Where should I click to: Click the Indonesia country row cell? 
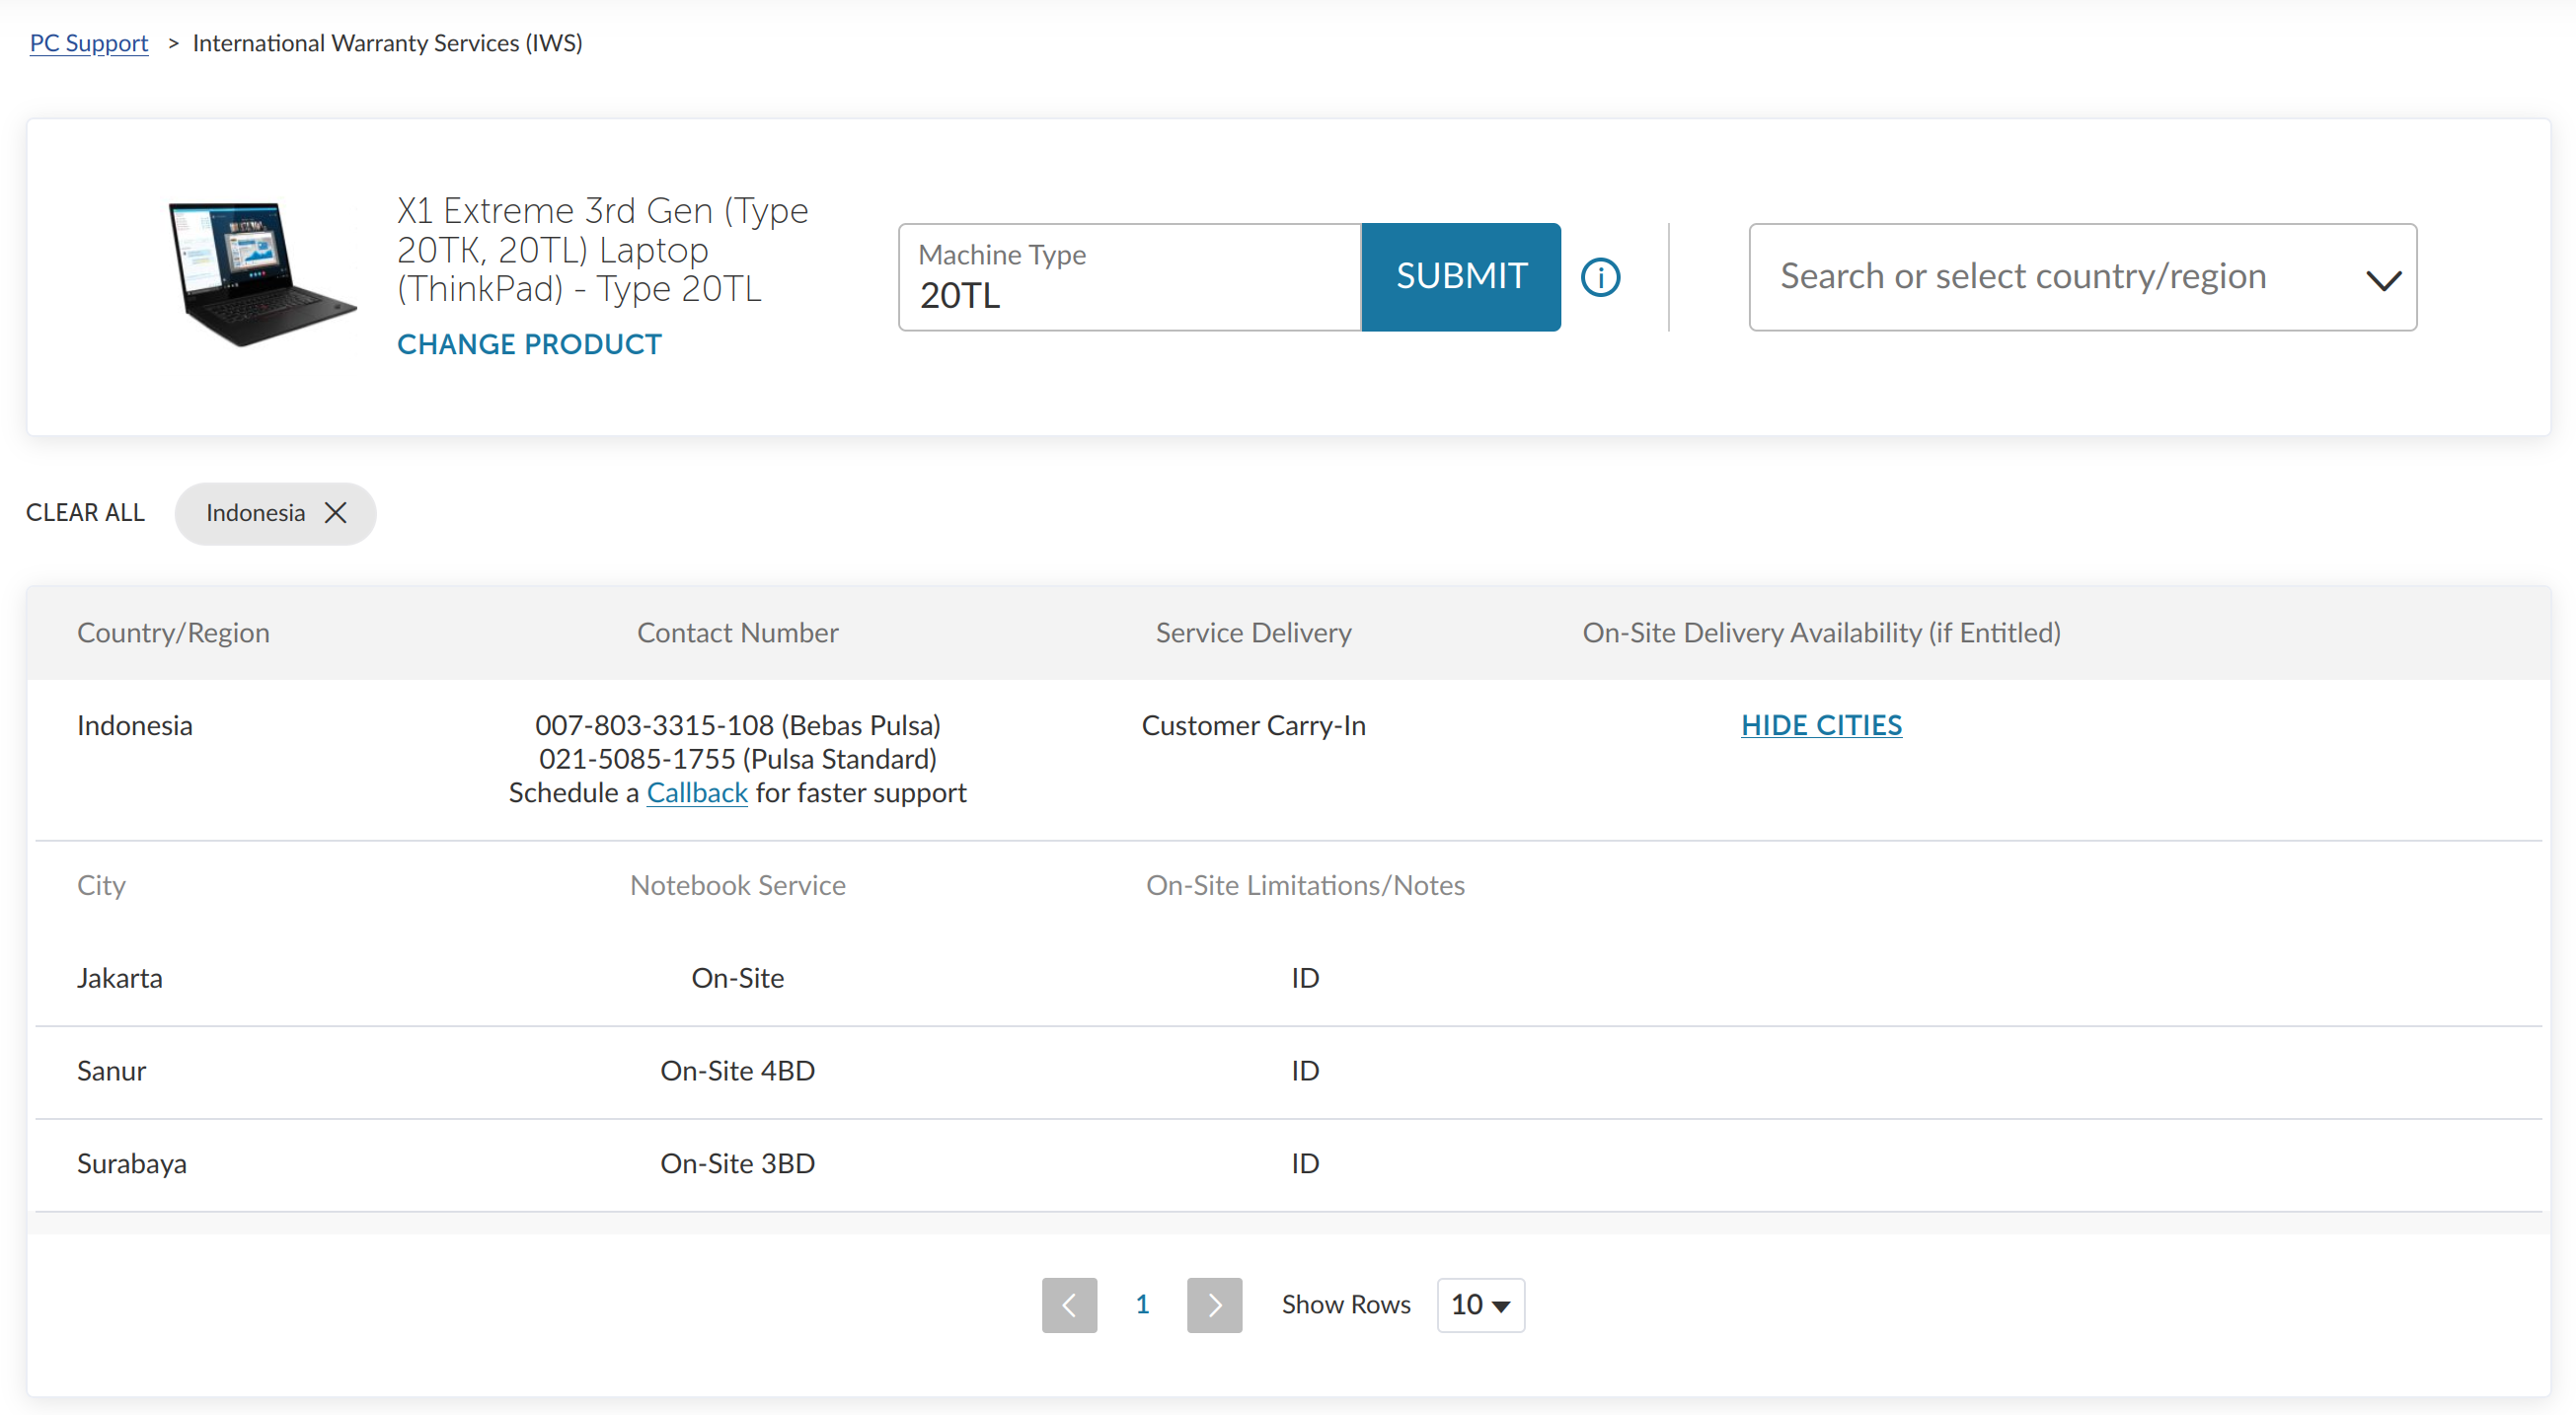point(135,725)
